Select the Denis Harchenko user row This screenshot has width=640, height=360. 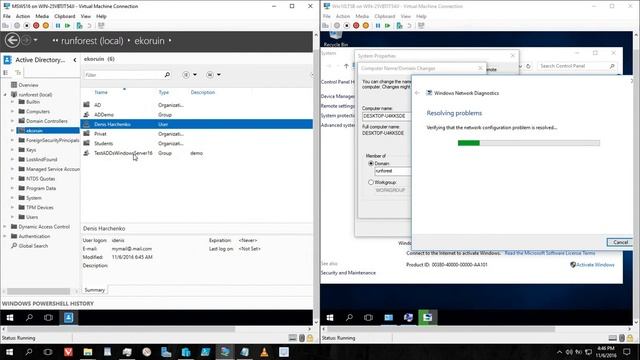coord(197,124)
